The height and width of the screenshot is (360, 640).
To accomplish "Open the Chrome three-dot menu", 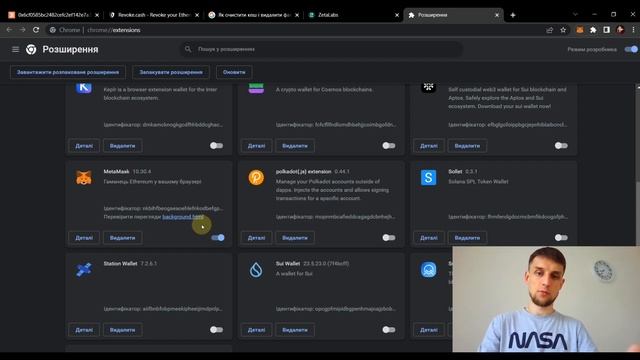I will [x=633, y=30].
